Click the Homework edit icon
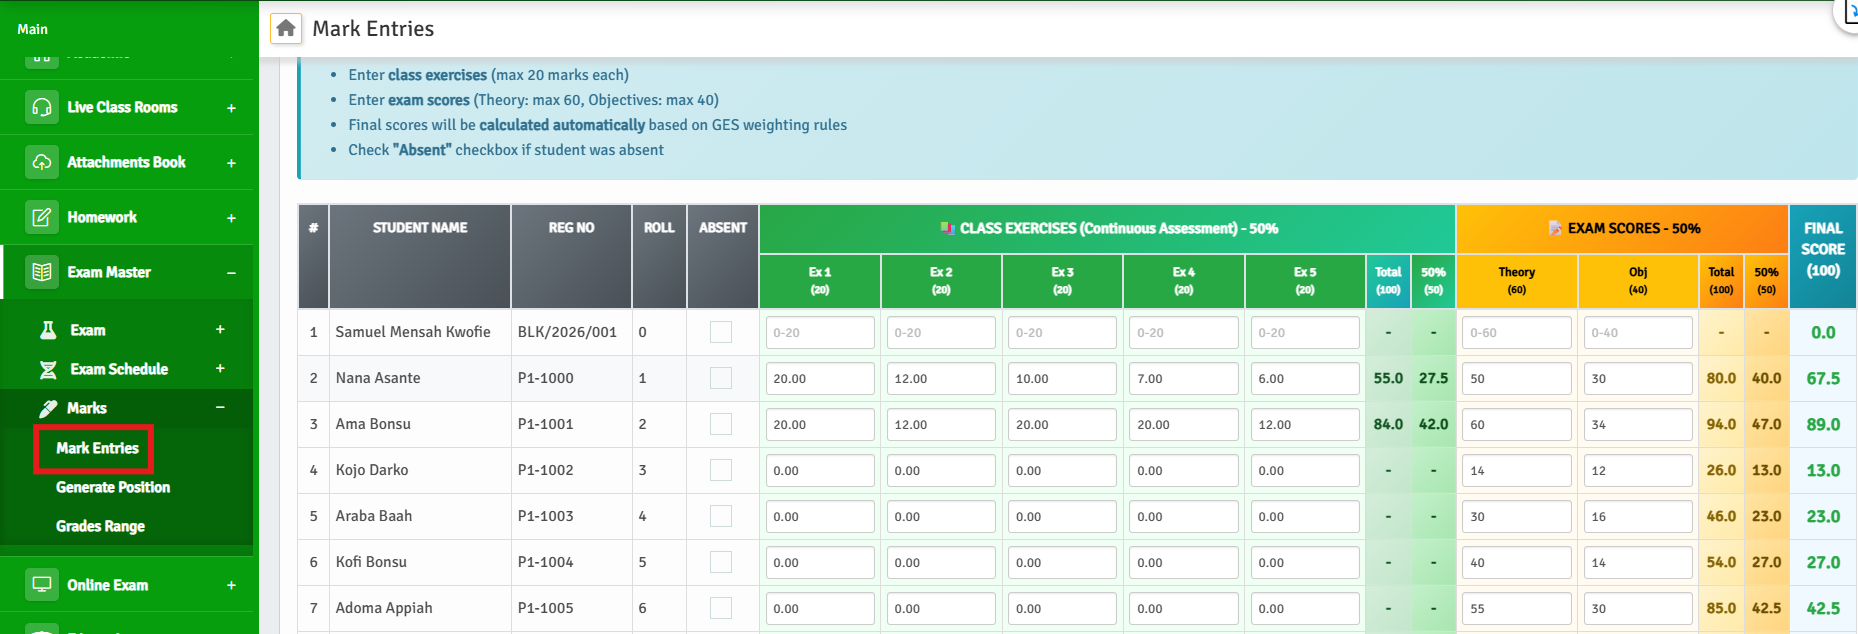The image size is (1858, 634). [42, 217]
